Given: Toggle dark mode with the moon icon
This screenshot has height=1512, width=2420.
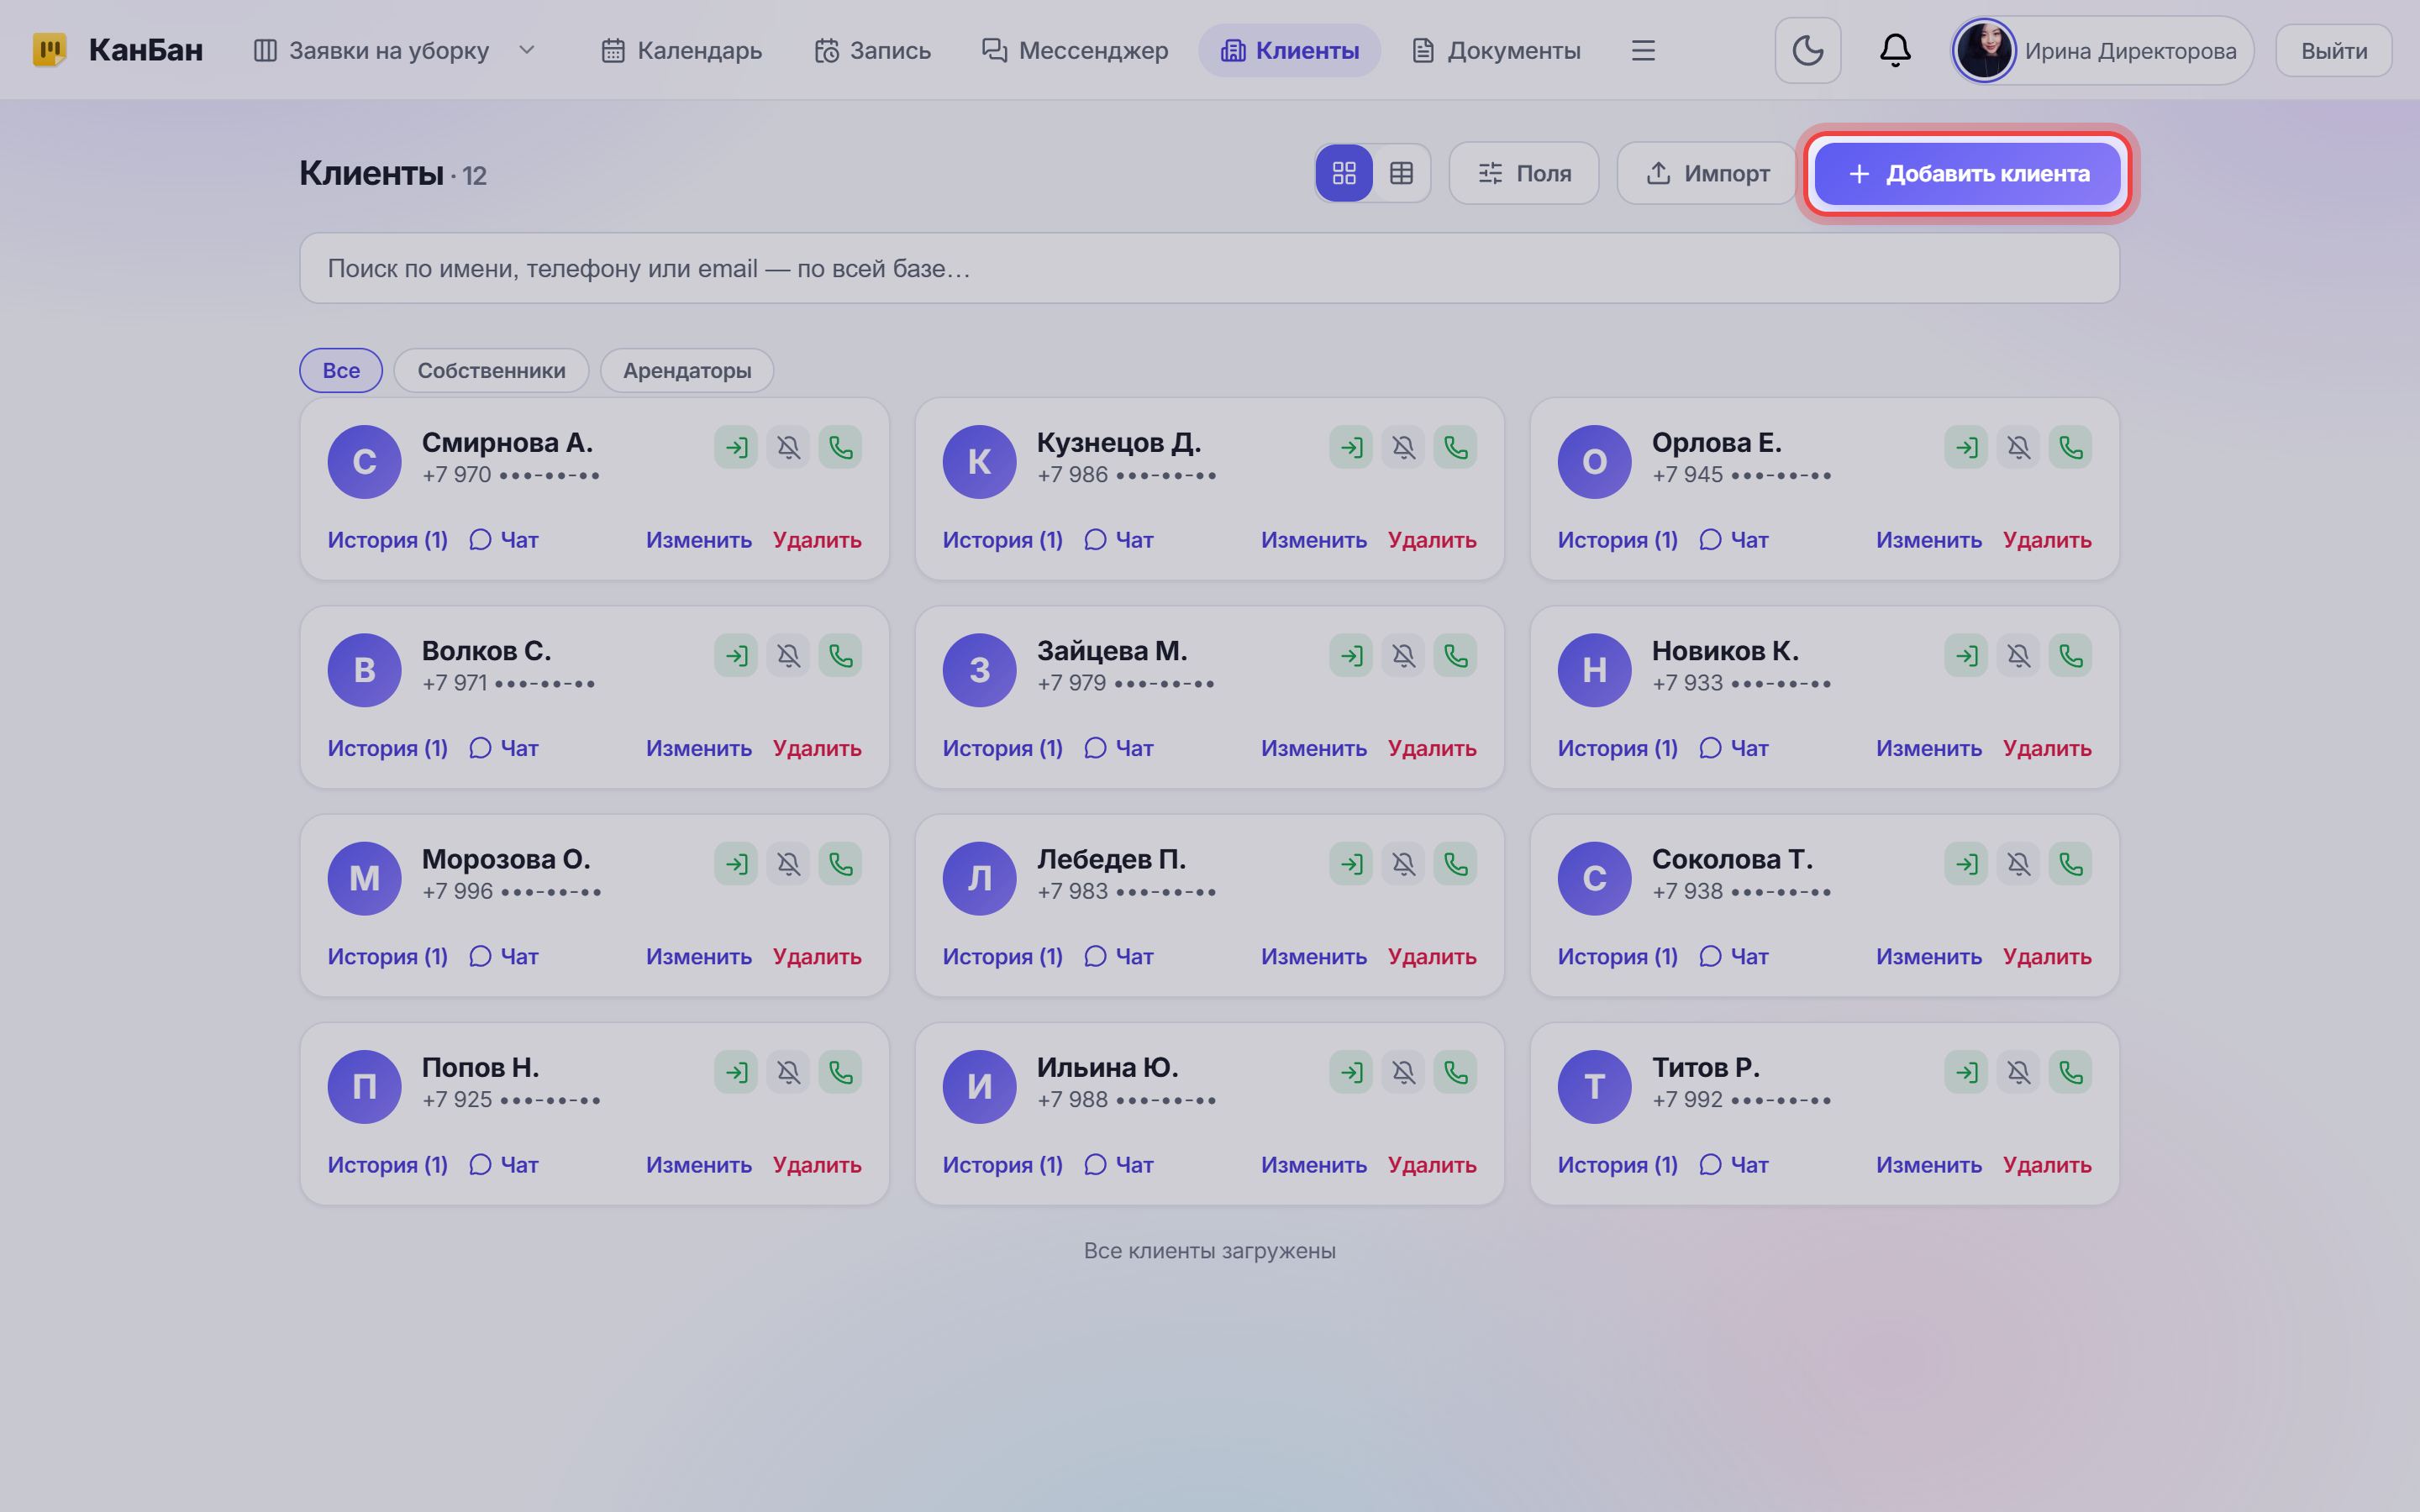Looking at the screenshot, I should click(x=1807, y=50).
